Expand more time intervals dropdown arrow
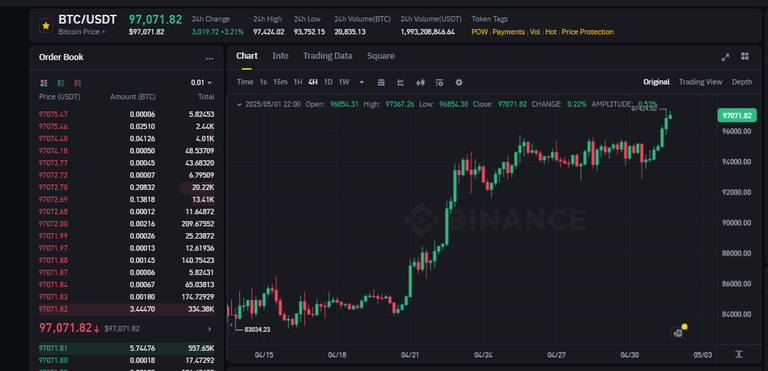The width and height of the screenshot is (768, 371). click(361, 82)
